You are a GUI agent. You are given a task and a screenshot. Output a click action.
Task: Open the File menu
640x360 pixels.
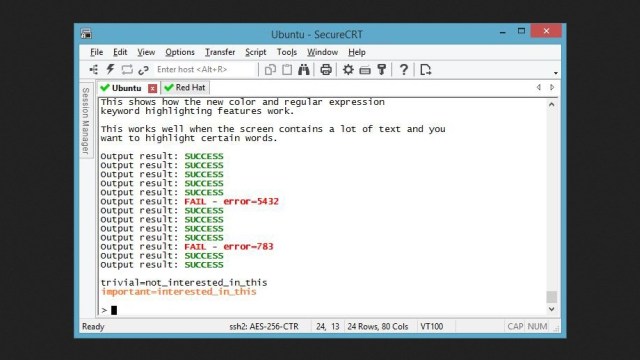[x=96, y=52]
